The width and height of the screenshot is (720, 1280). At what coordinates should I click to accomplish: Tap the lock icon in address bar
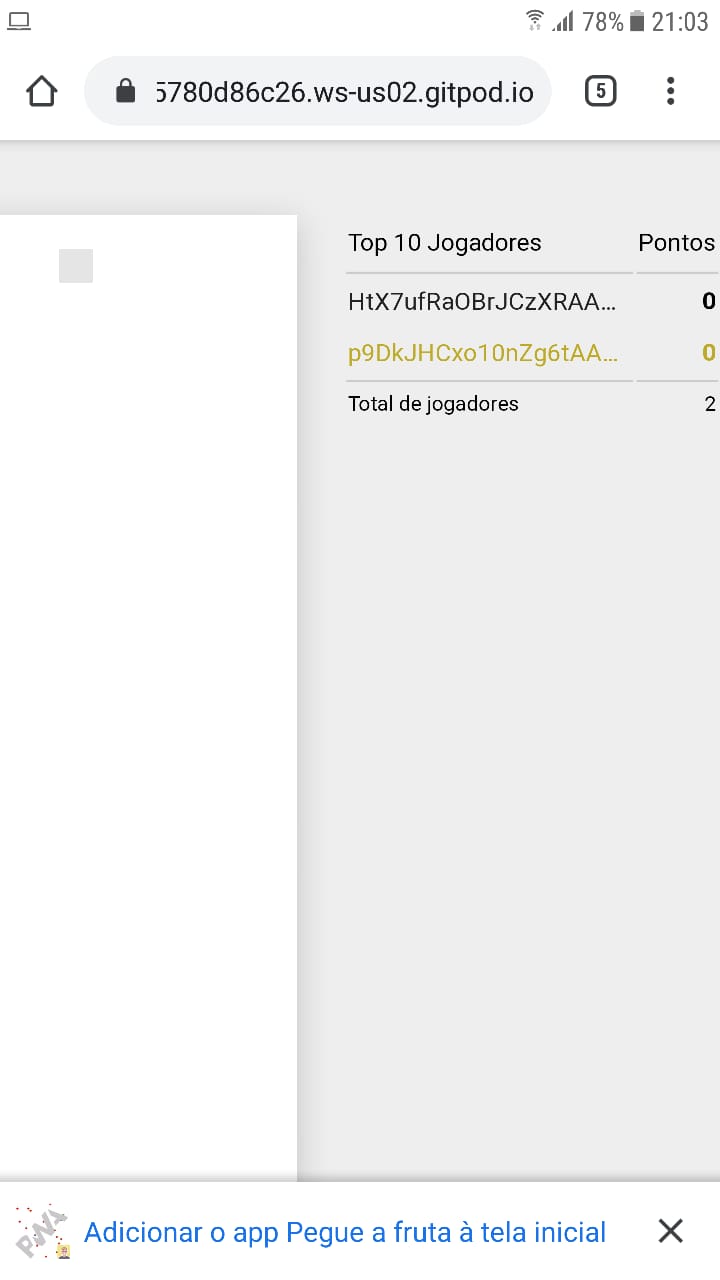click(126, 92)
